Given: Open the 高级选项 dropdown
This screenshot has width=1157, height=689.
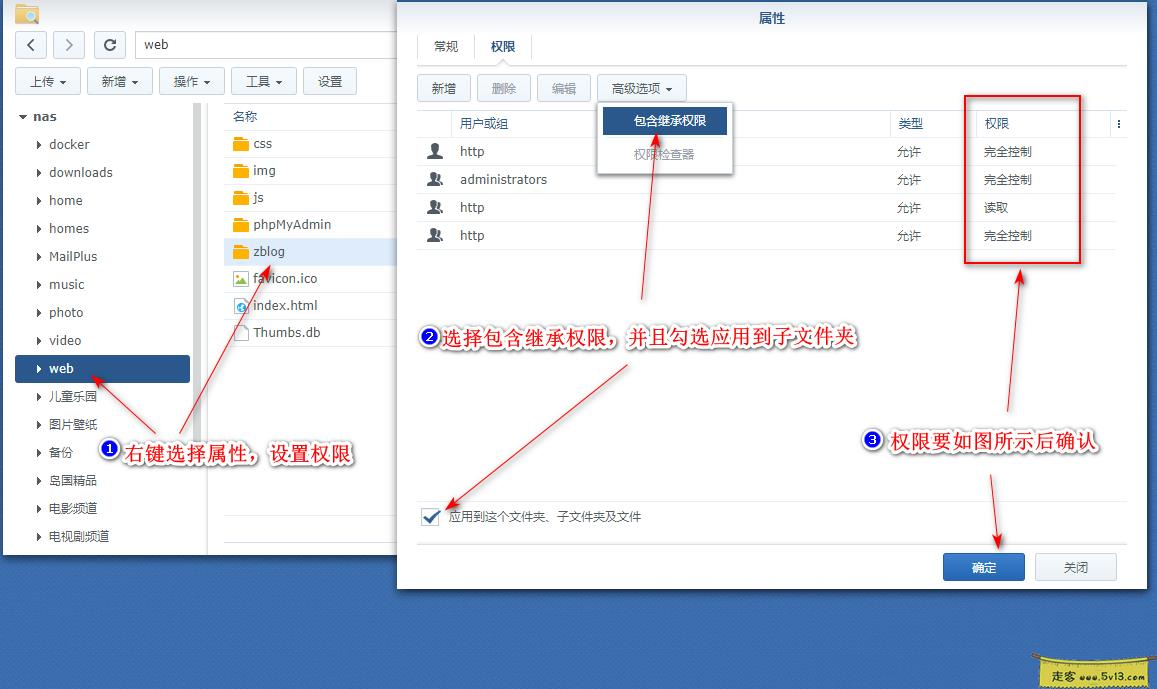Looking at the screenshot, I should tap(641, 87).
